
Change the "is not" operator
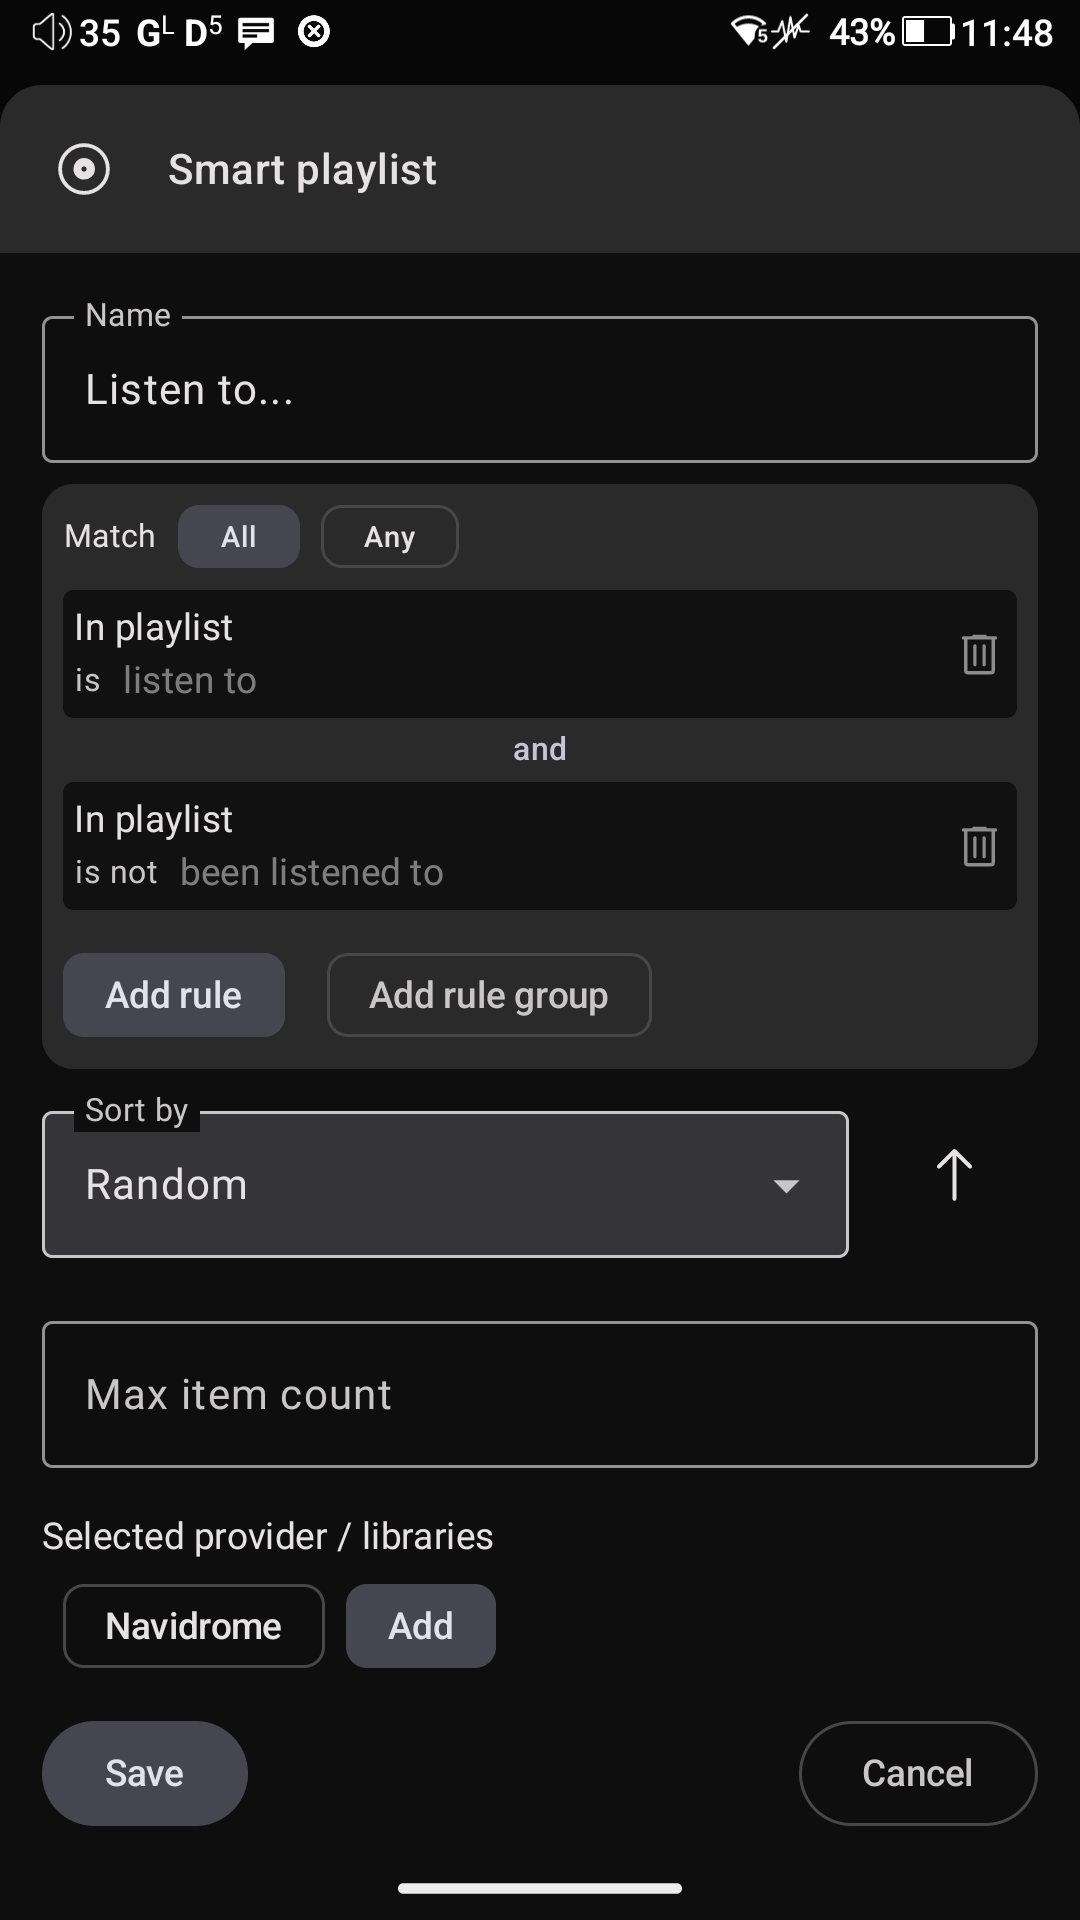click(x=116, y=873)
